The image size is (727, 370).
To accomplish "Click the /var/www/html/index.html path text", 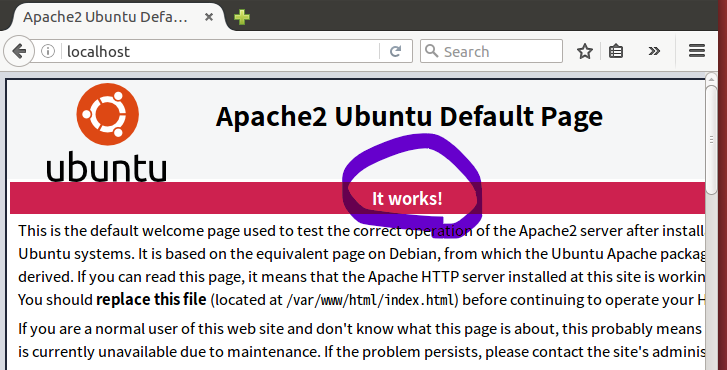I will pyautogui.click(x=370, y=300).
